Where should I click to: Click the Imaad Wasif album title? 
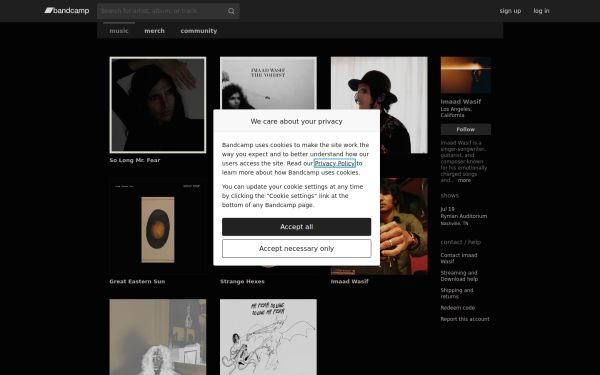[349, 281]
